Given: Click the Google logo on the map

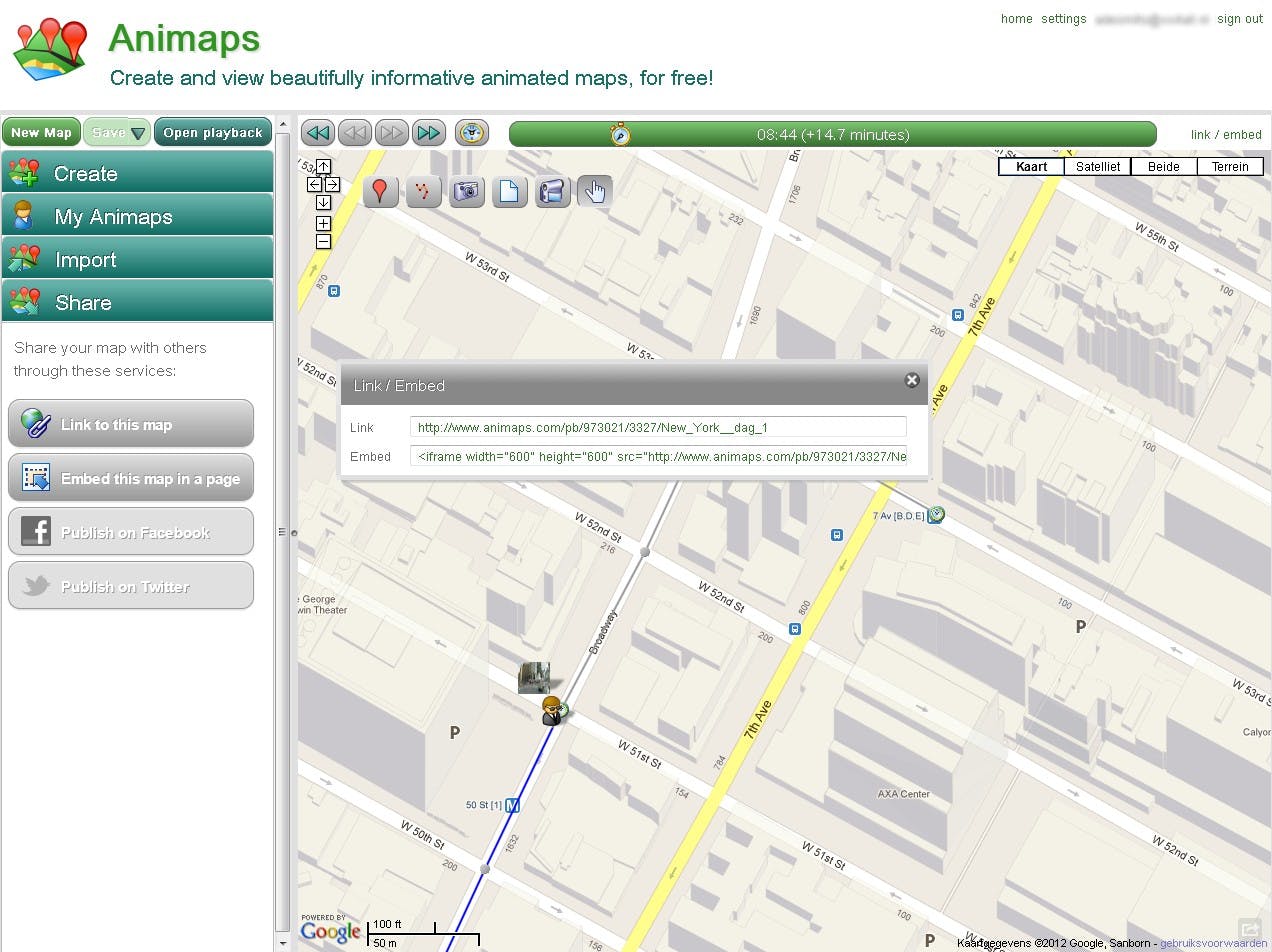Looking at the screenshot, I should (x=330, y=930).
